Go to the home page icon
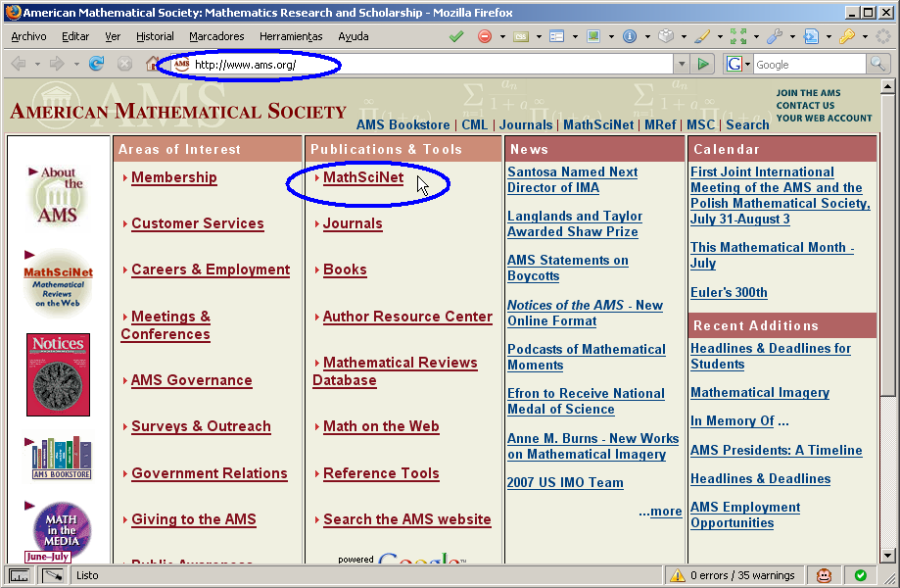 click(x=153, y=64)
